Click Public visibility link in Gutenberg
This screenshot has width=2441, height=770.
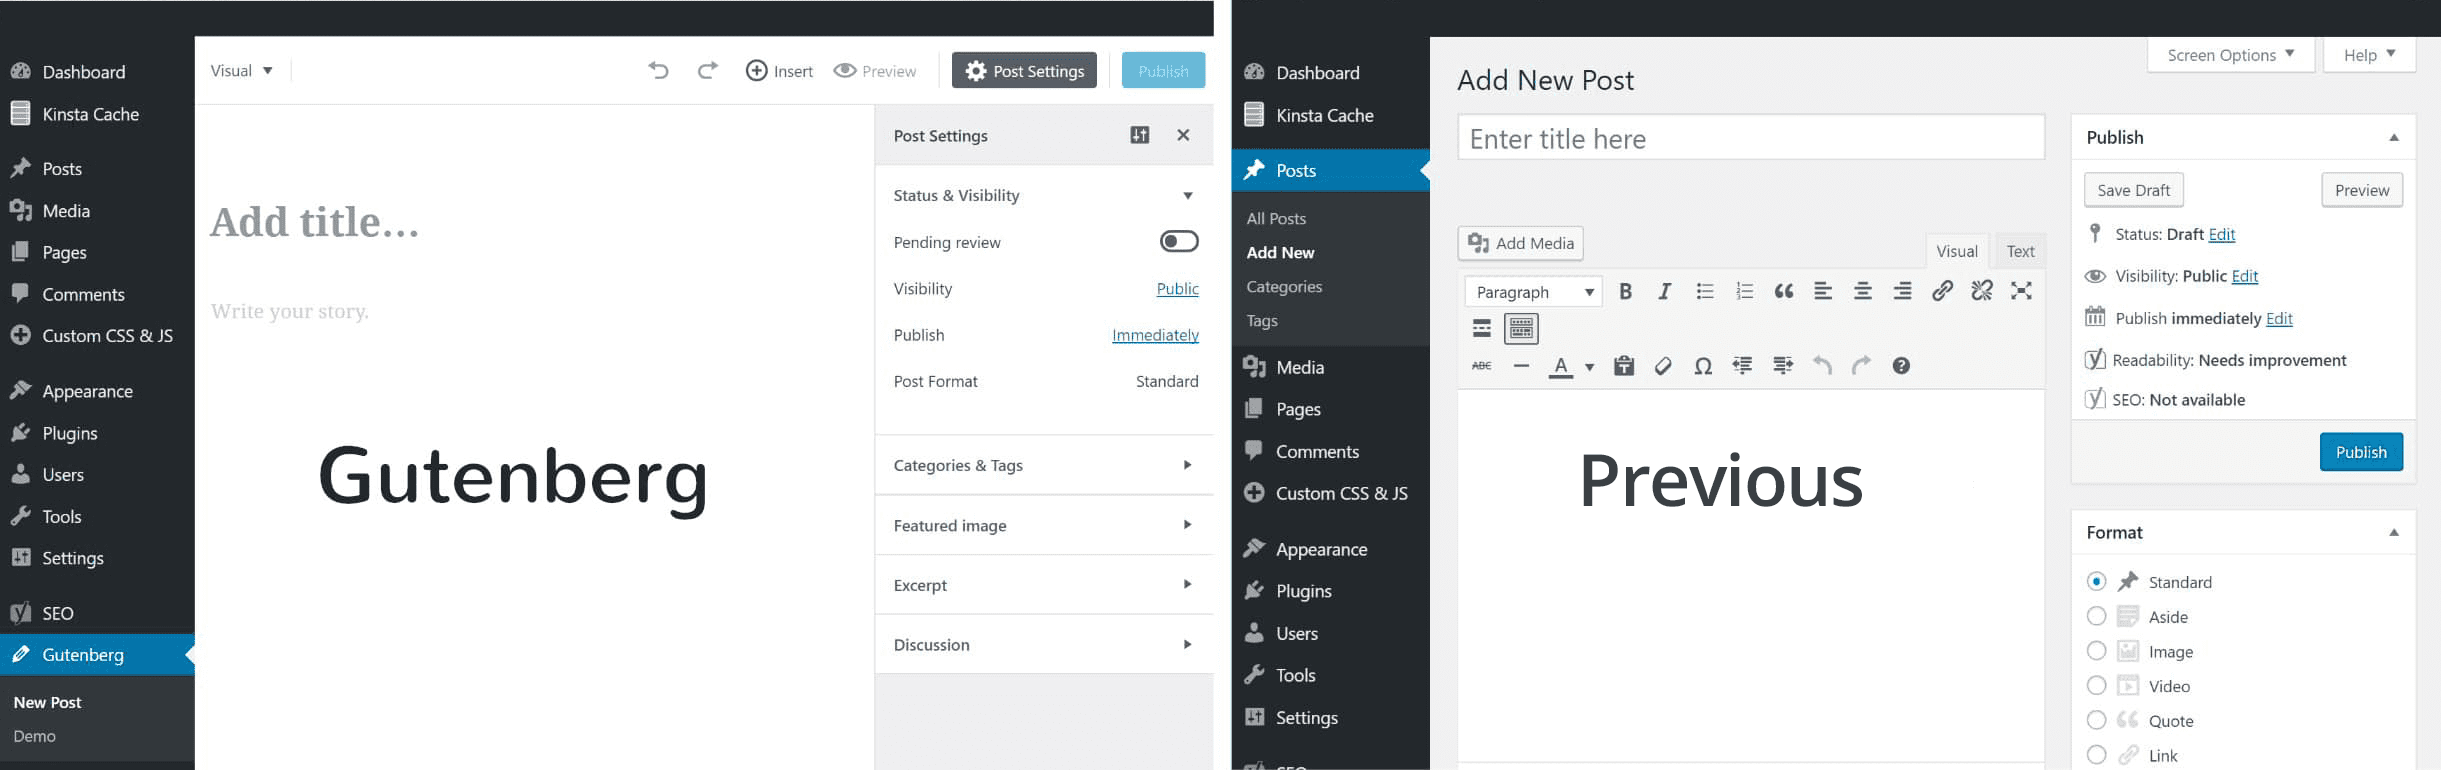click(1177, 288)
